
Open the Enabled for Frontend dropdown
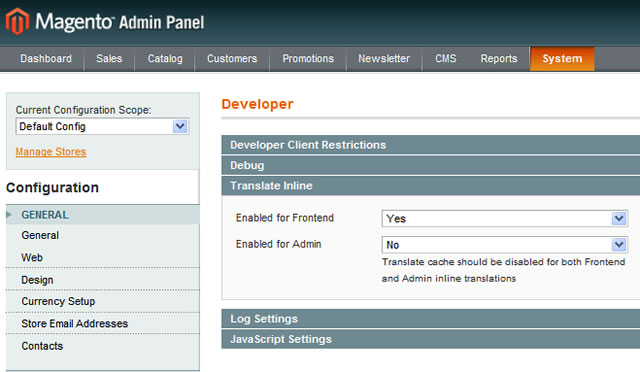pyautogui.click(x=504, y=218)
